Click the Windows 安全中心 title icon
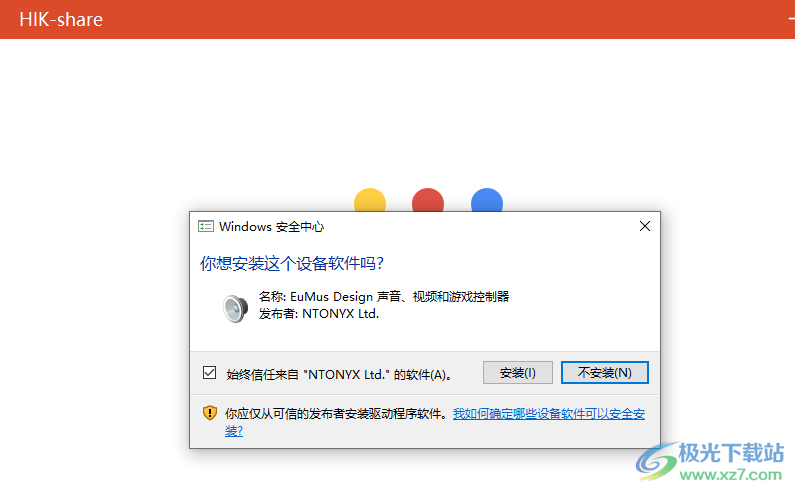The height and width of the screenshot is (491, 795). pyautogui.click(x=205, y=226)
